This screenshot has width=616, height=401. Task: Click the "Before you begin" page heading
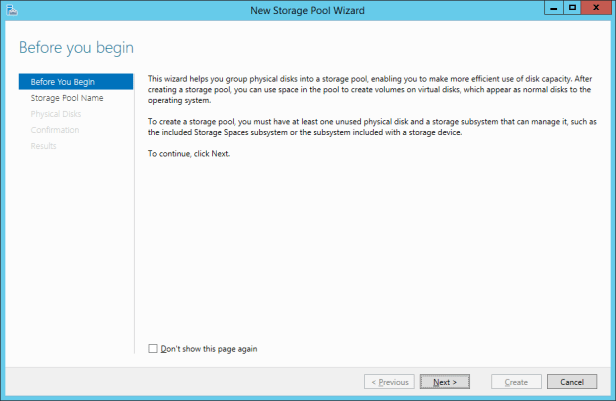(76, 48)
